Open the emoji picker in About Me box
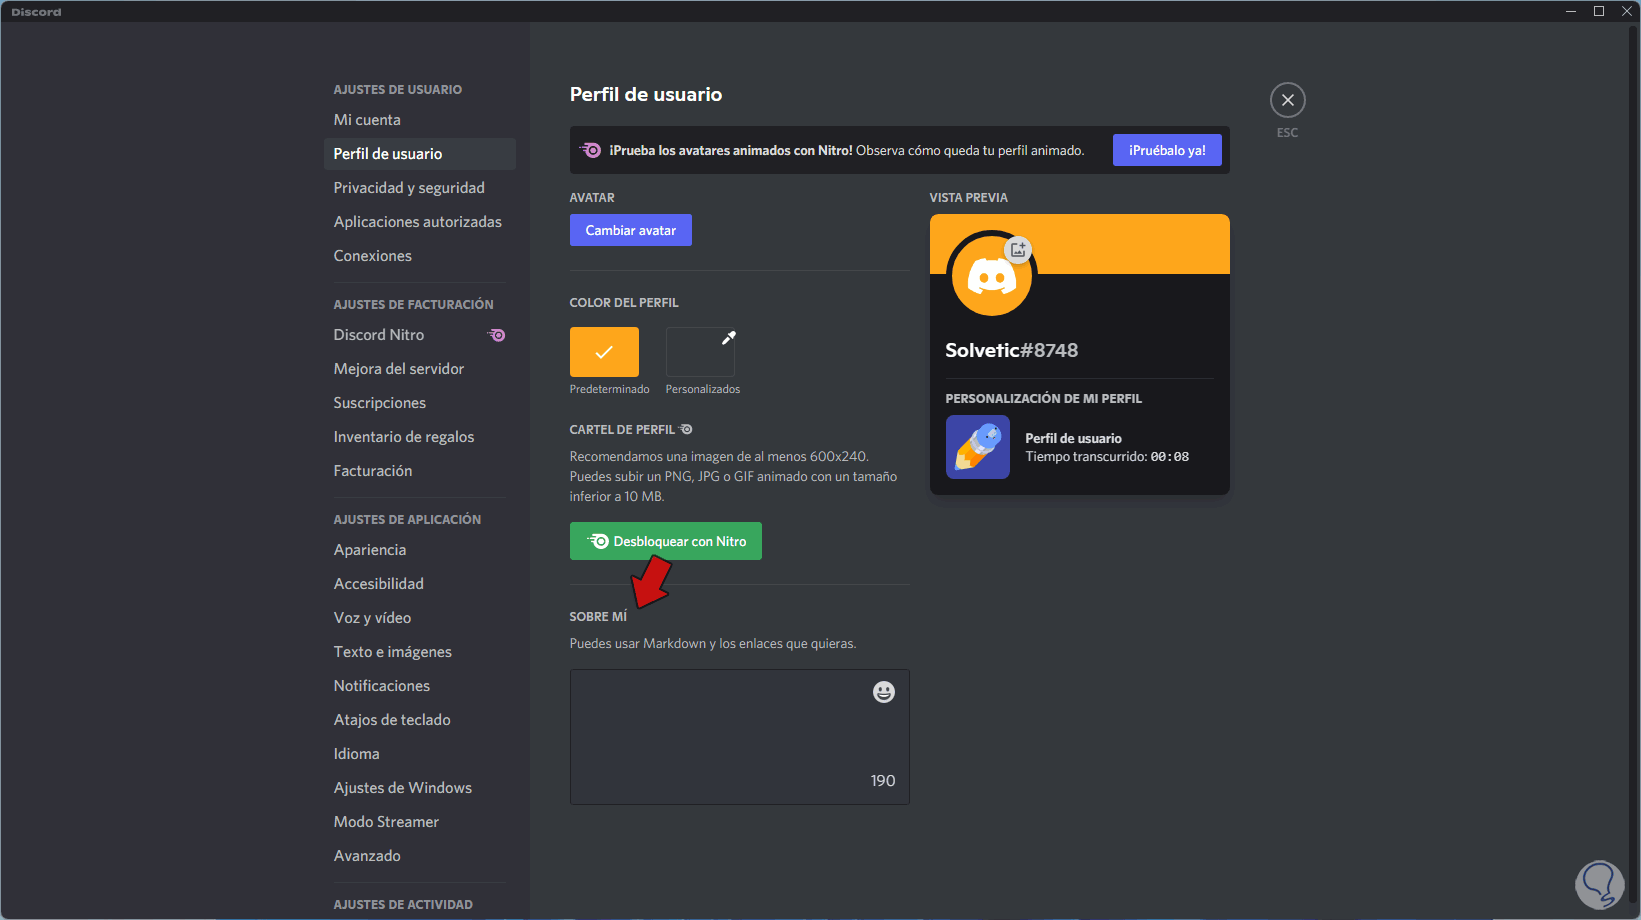 pos(884,692)
